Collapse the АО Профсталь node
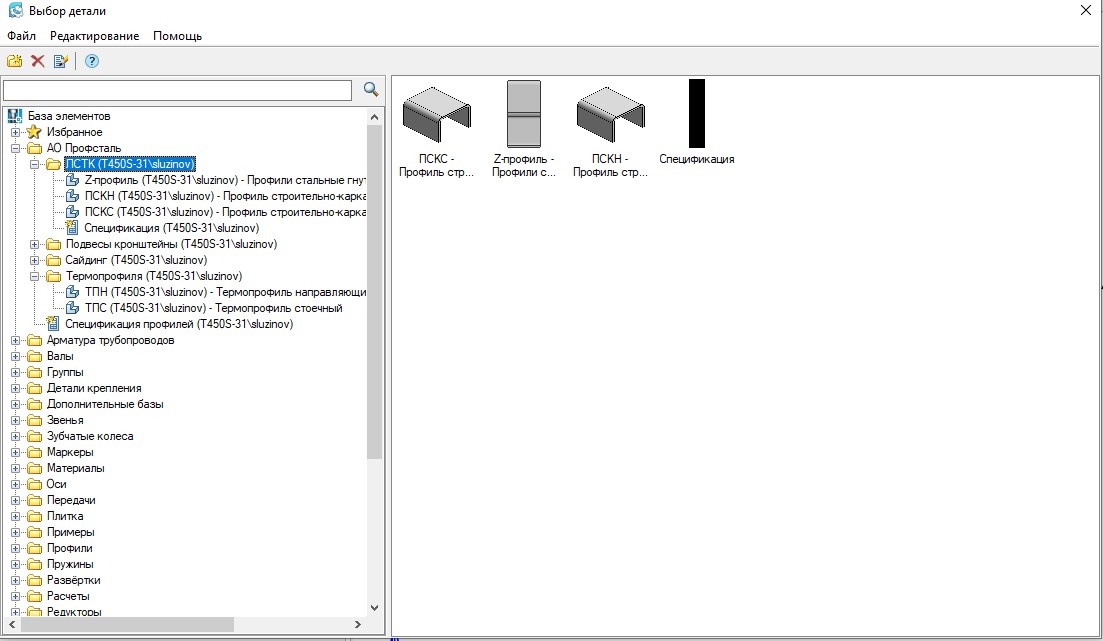Image resolution: width=1103 pixels, height=641 pixels. click(15, 148)
